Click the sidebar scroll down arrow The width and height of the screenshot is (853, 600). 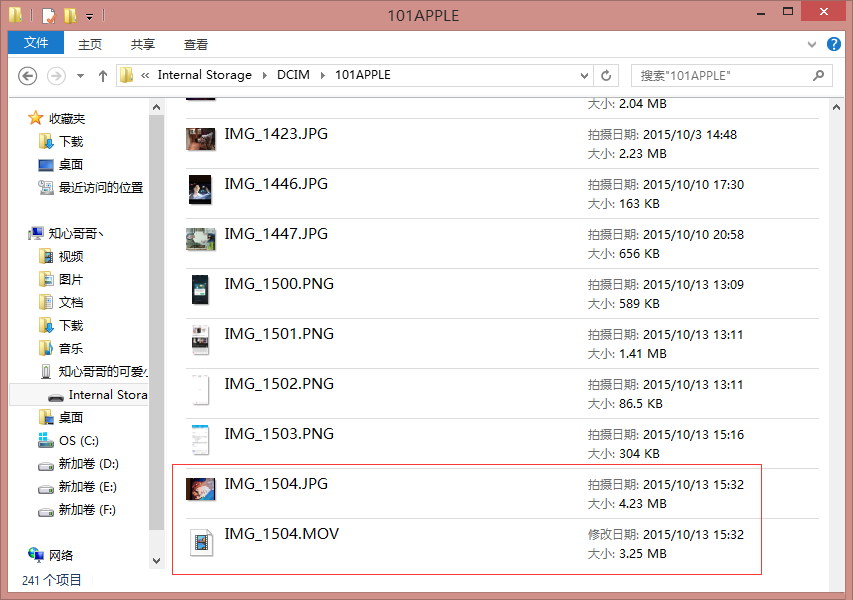[x=157, y=561]
